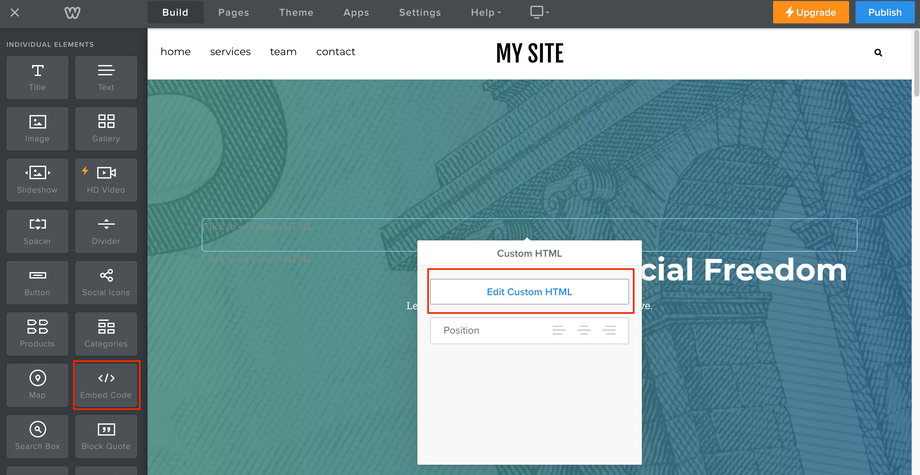This screenshot has height=475, width=920.
Task: Switch to the Build tab
Action: pos(175,12)
